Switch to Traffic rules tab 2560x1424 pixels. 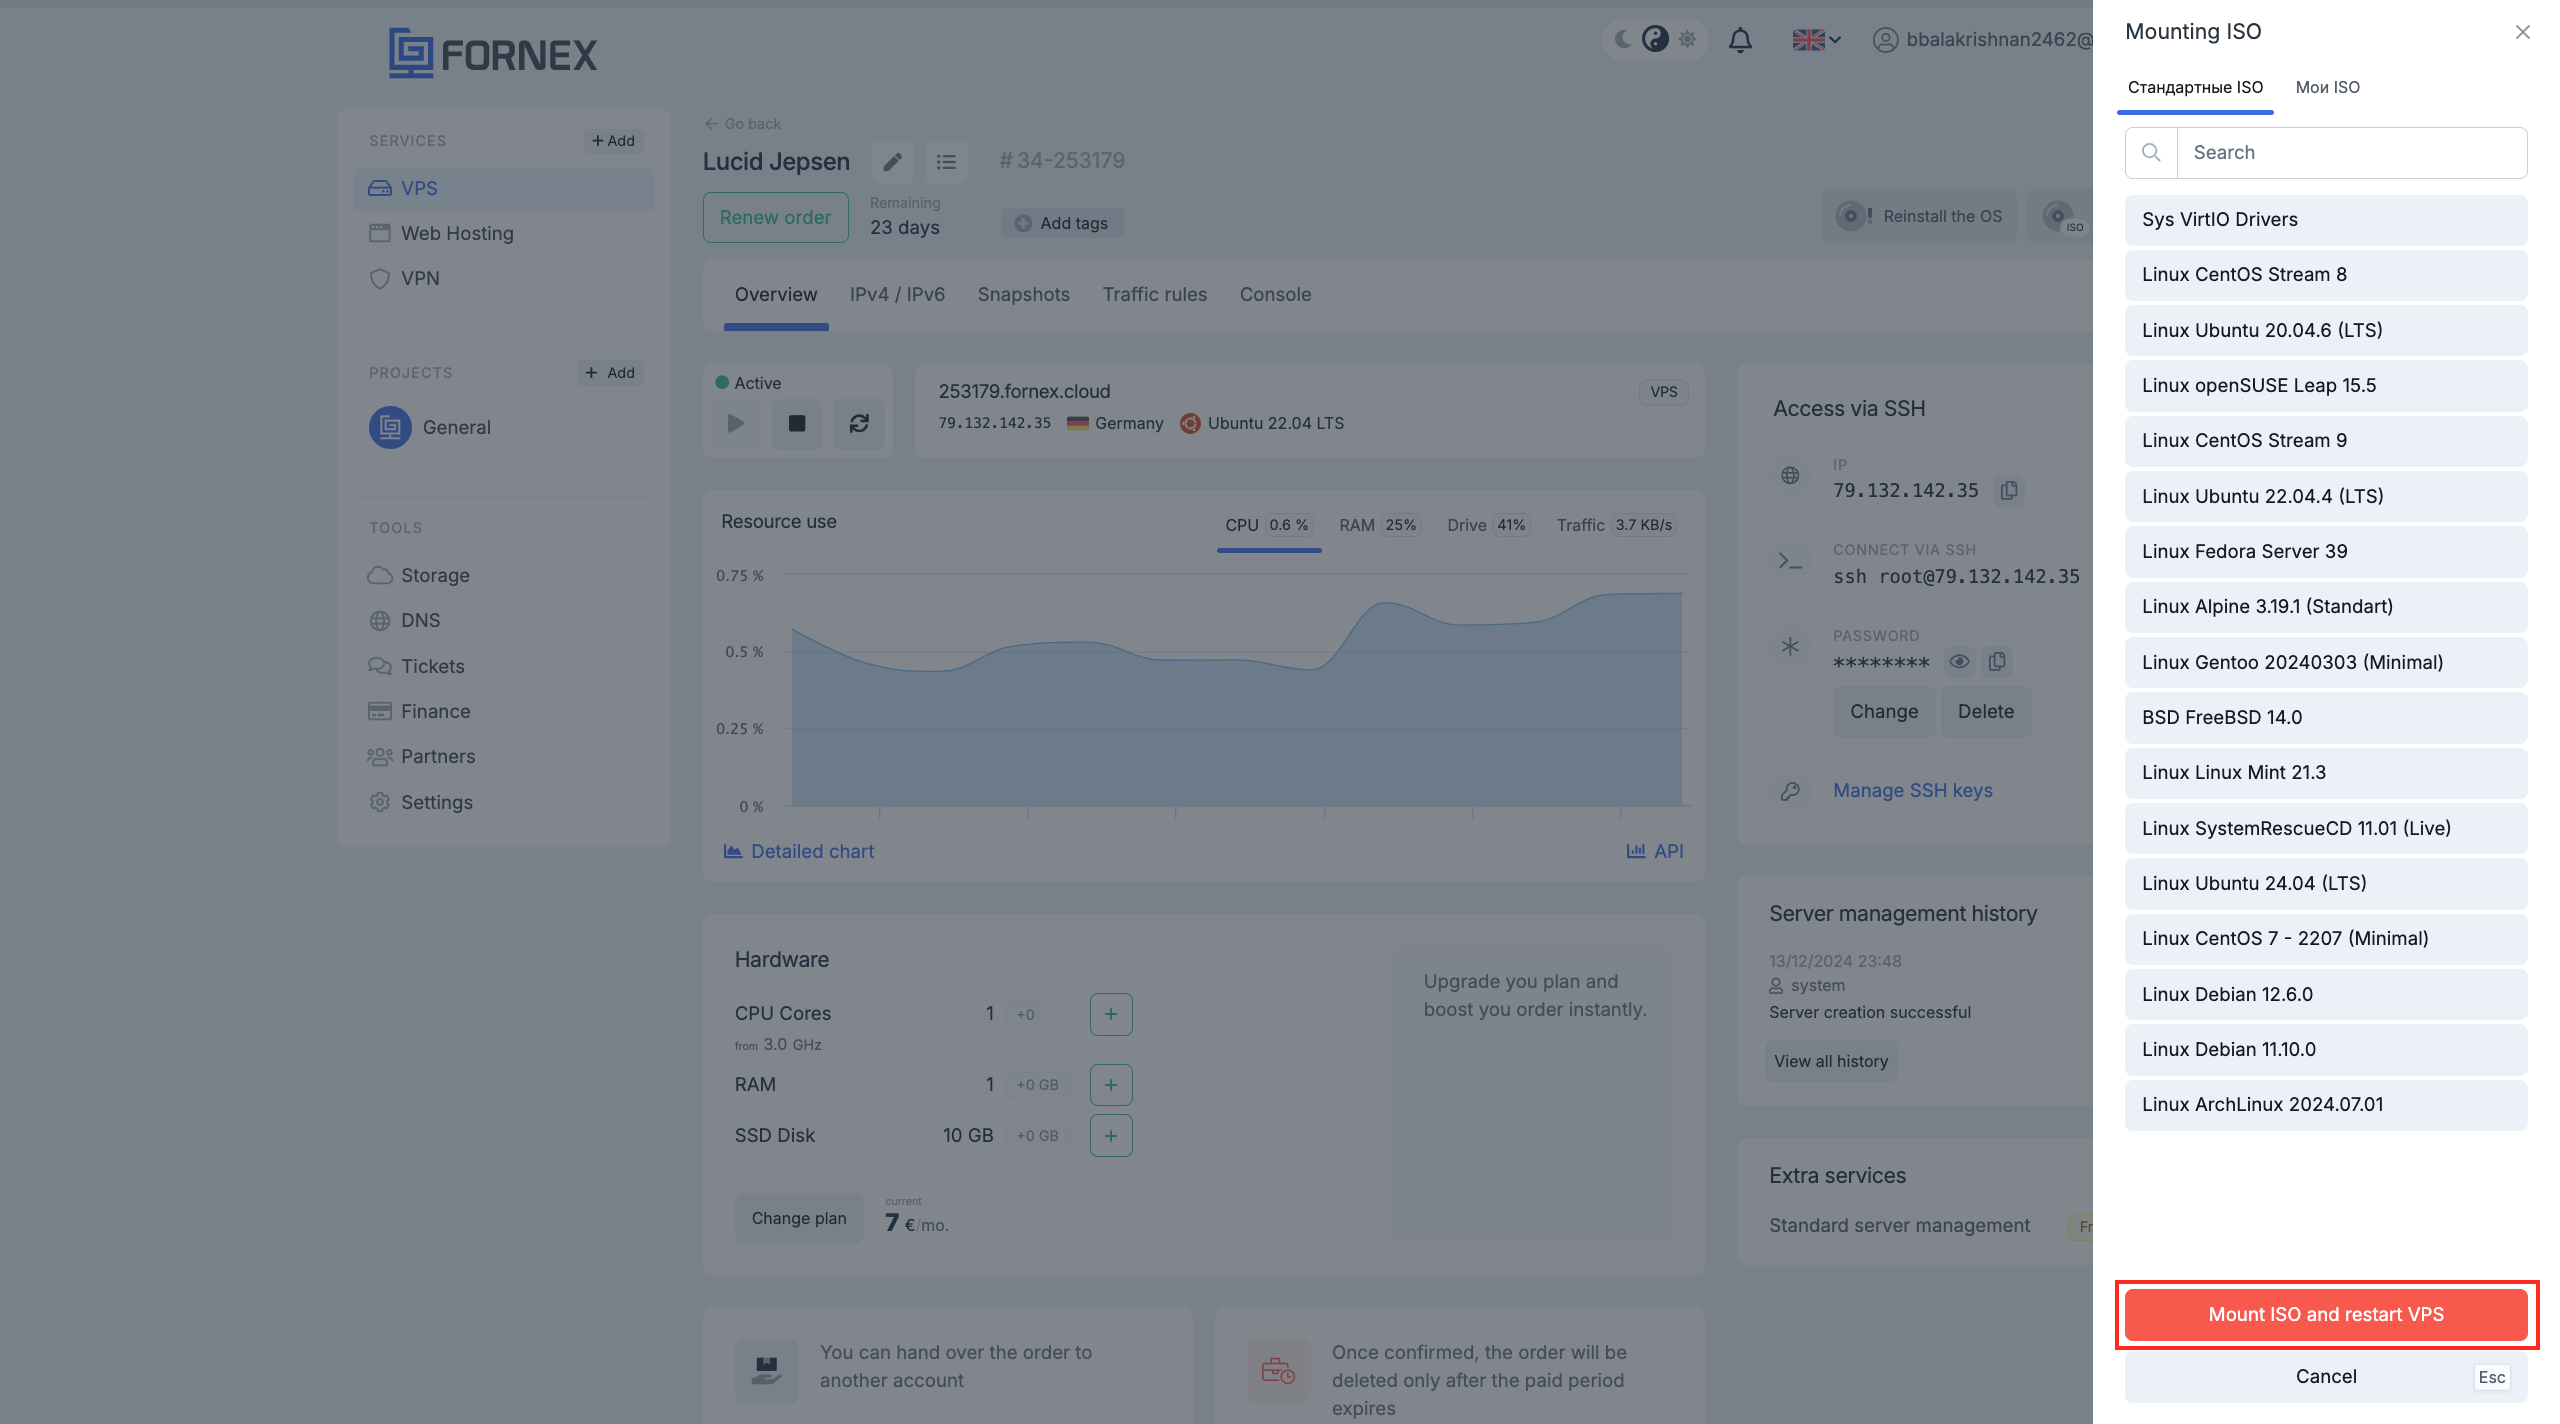coord(1154,295)
